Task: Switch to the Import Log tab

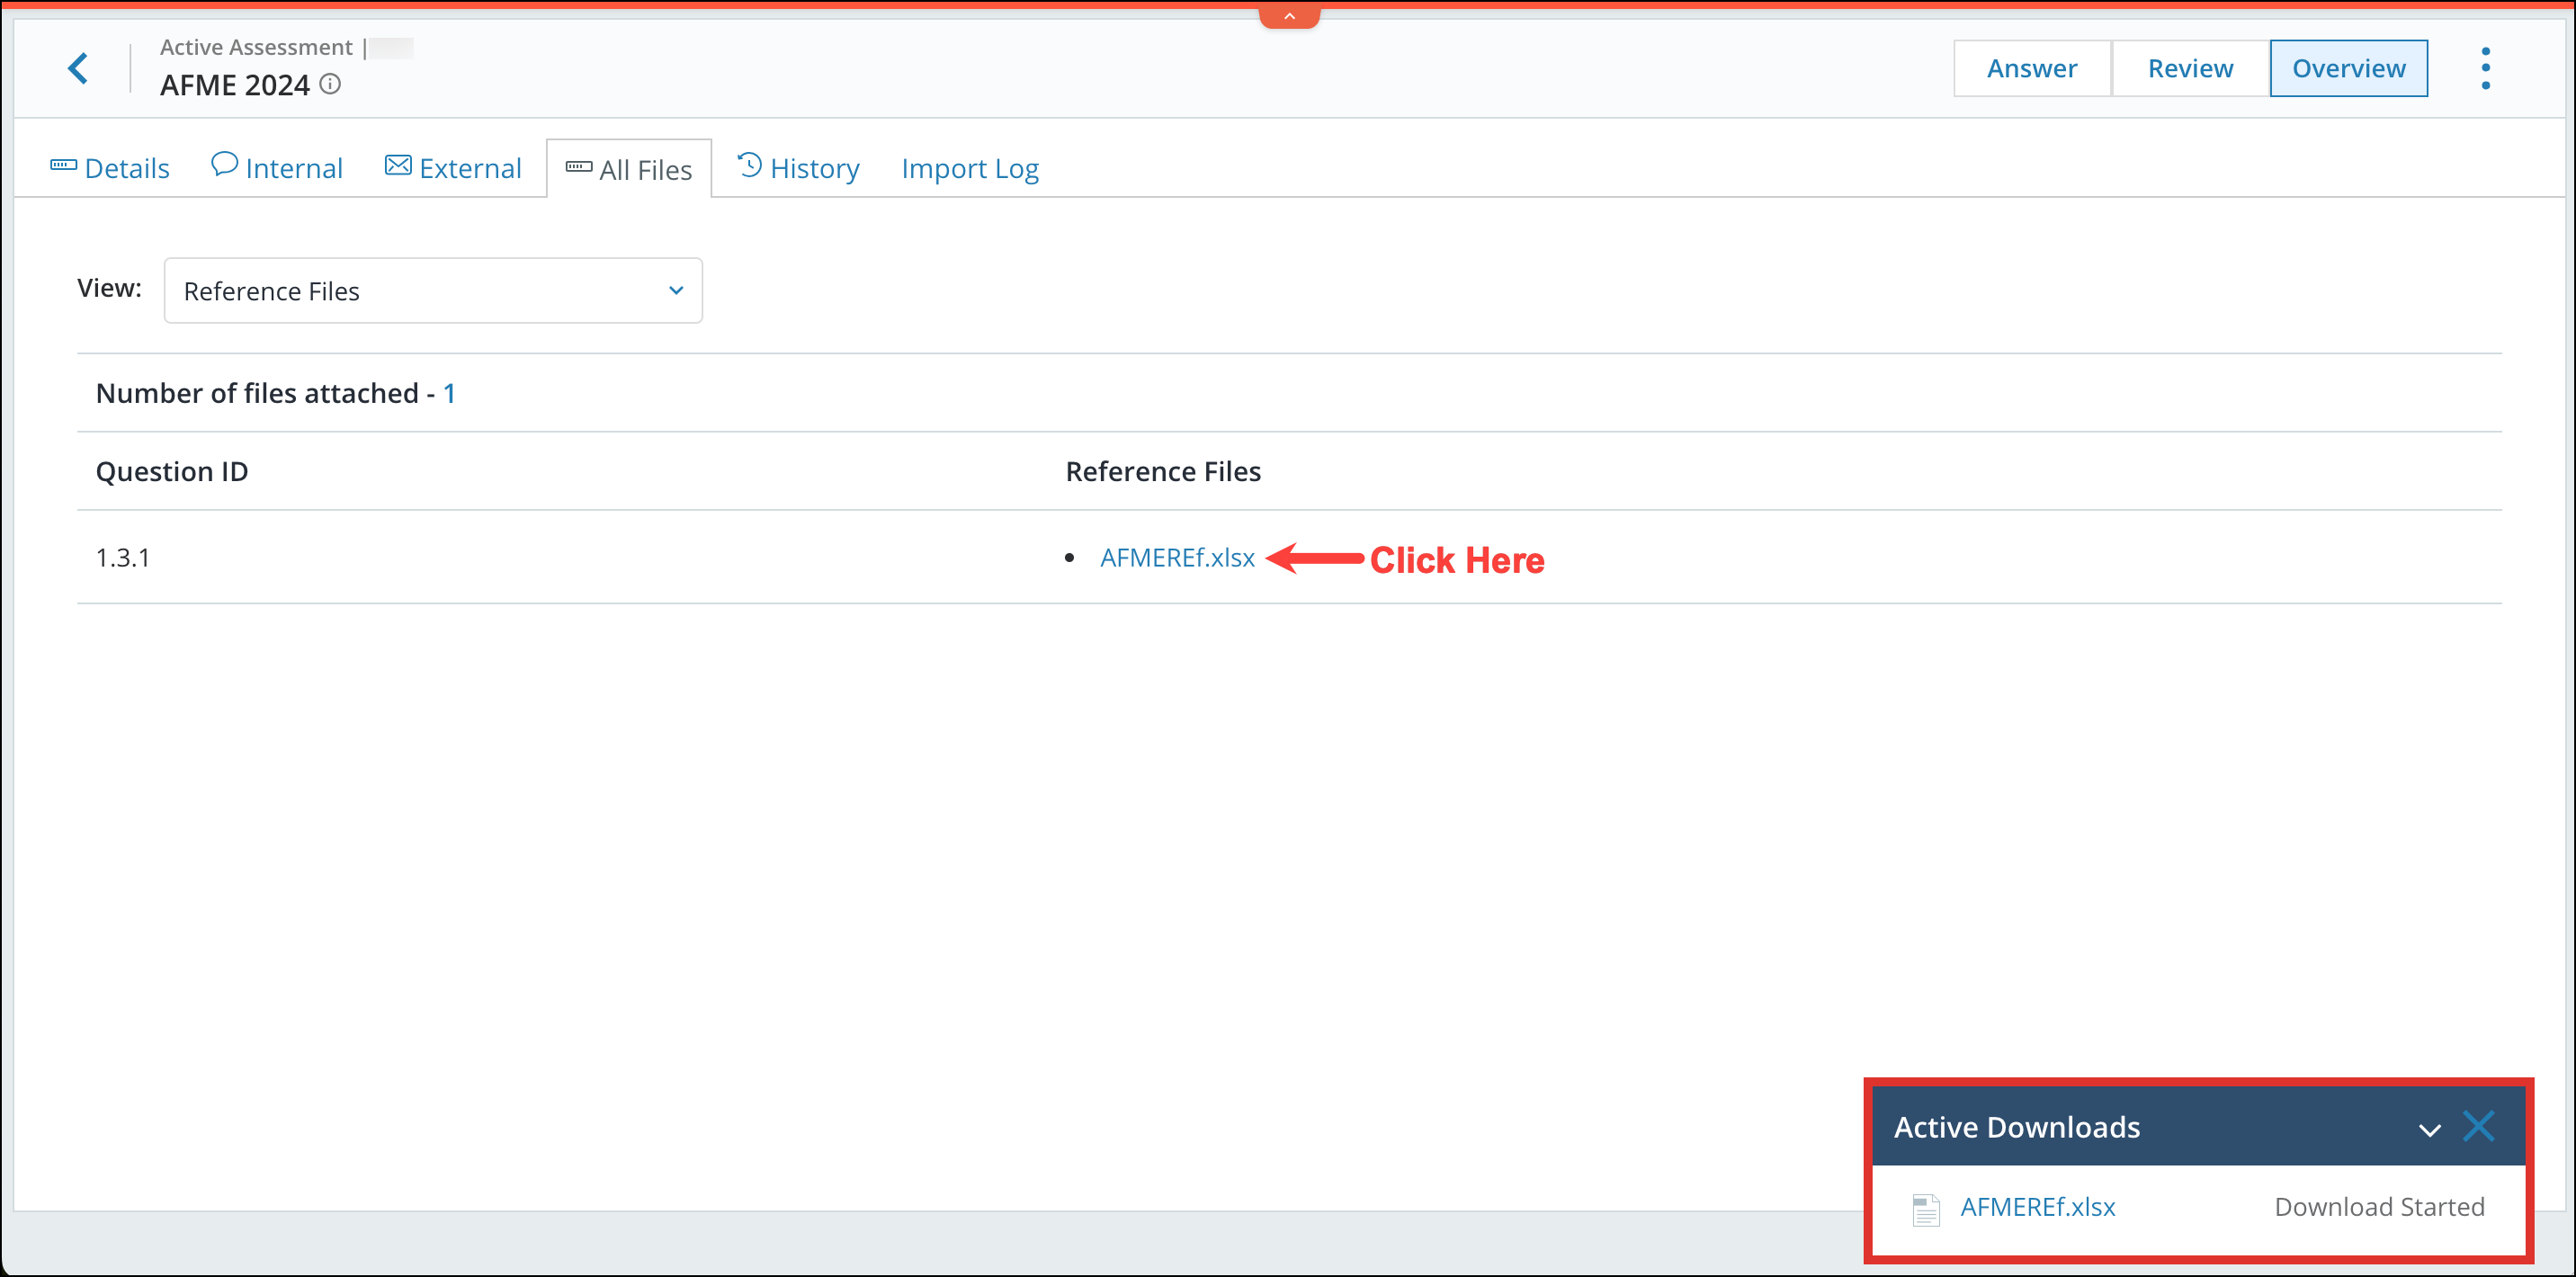Action: tap(969, 167)
